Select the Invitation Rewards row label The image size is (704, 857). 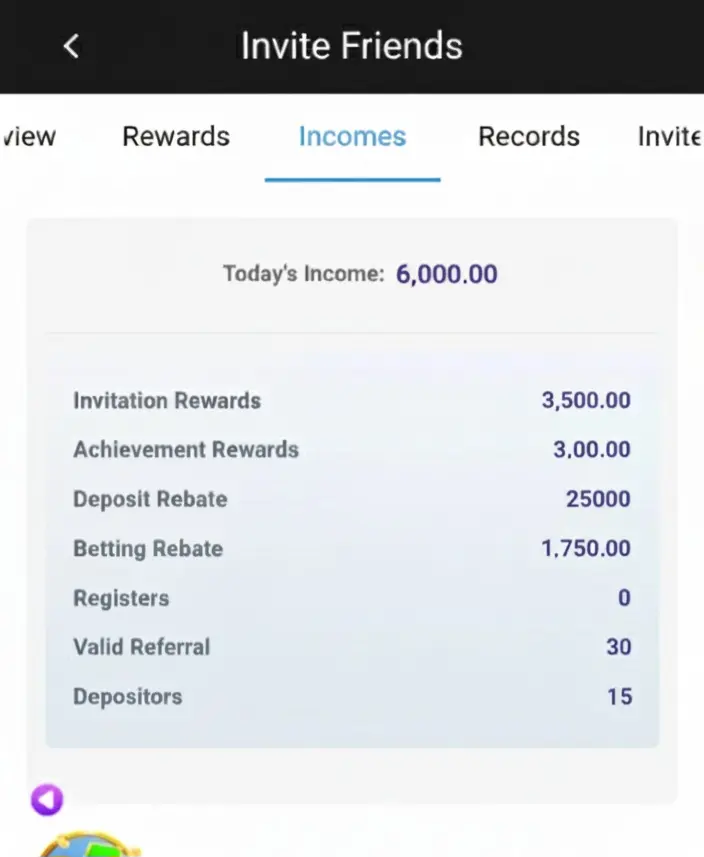[x=167, y=401]
